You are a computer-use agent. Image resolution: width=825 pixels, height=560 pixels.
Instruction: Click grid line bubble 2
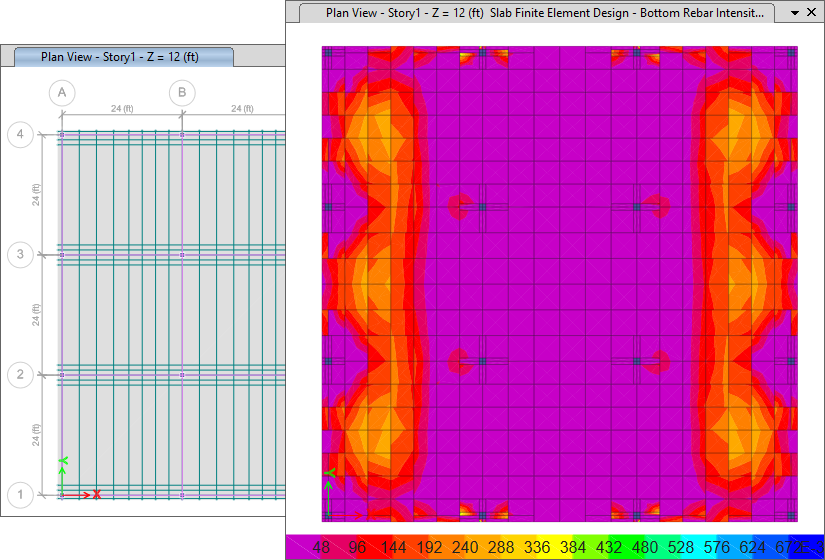tap(20, 375)
